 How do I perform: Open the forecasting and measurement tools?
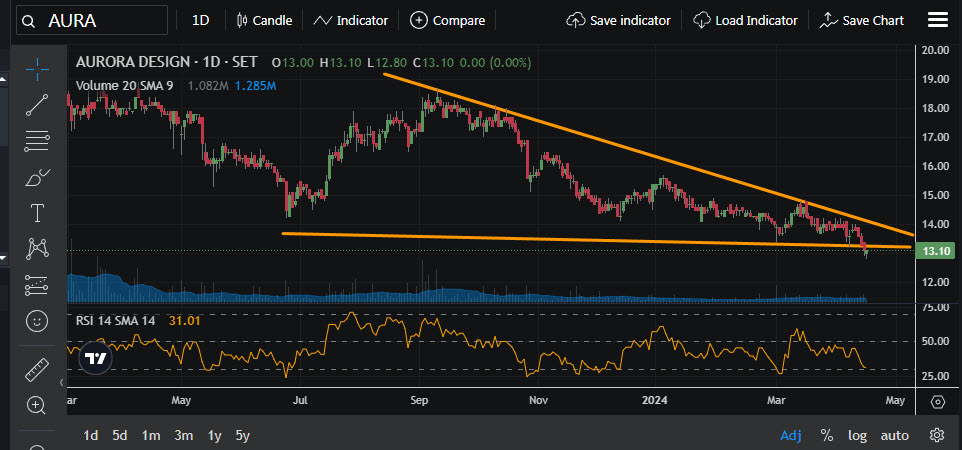(x=37, y=285)
